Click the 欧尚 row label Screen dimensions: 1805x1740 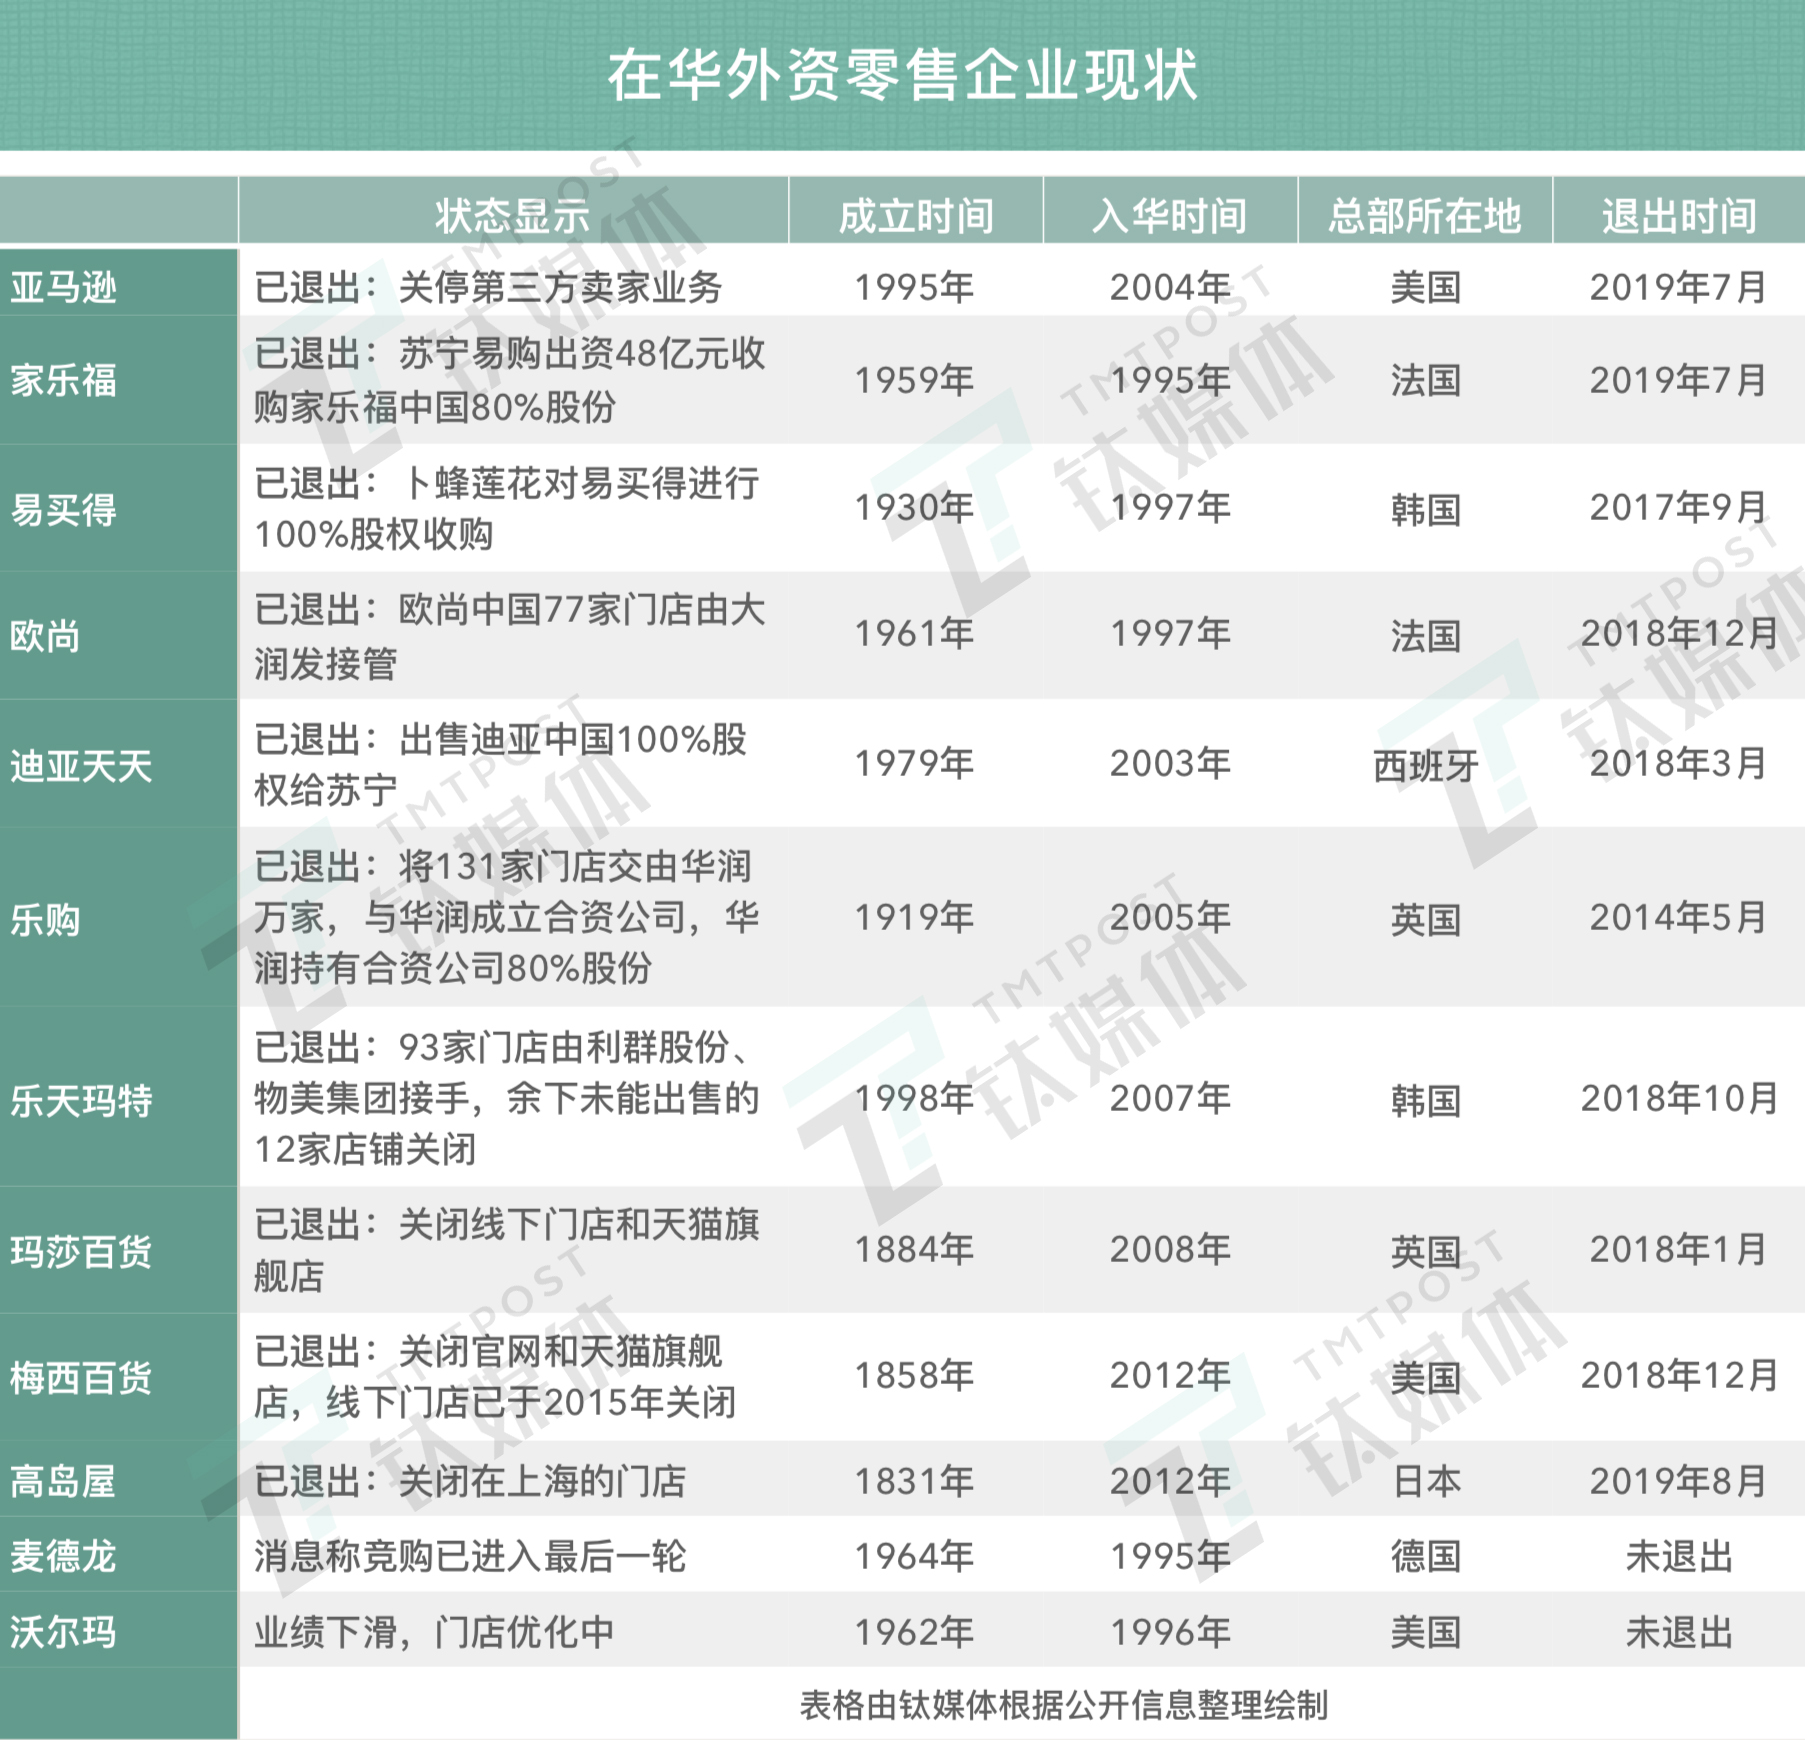pyautogui.click(x=45, y=636)
